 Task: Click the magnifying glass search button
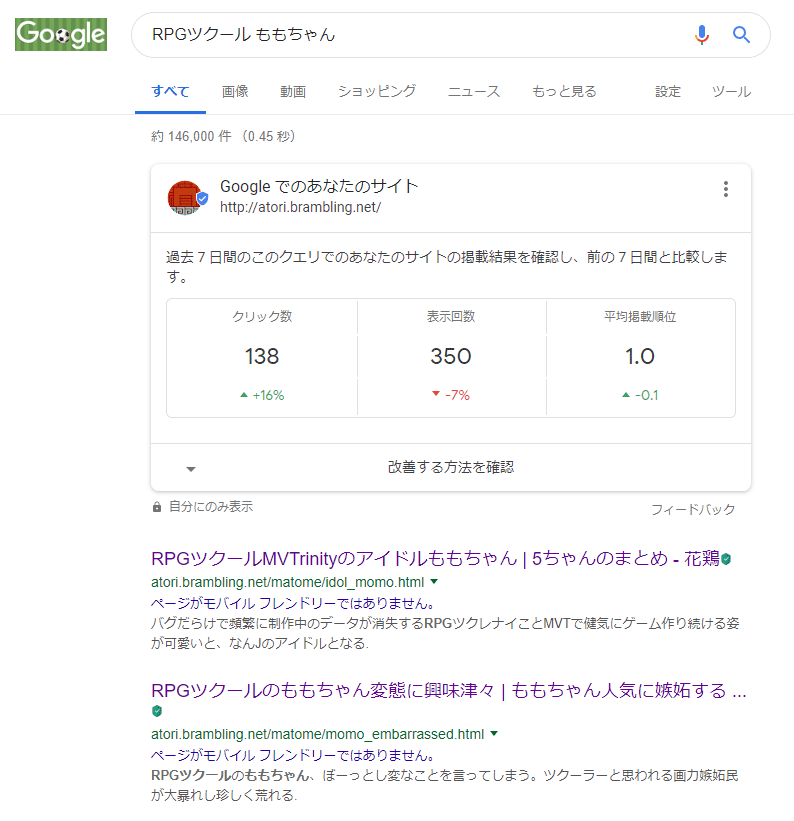[x=741, y=35]
